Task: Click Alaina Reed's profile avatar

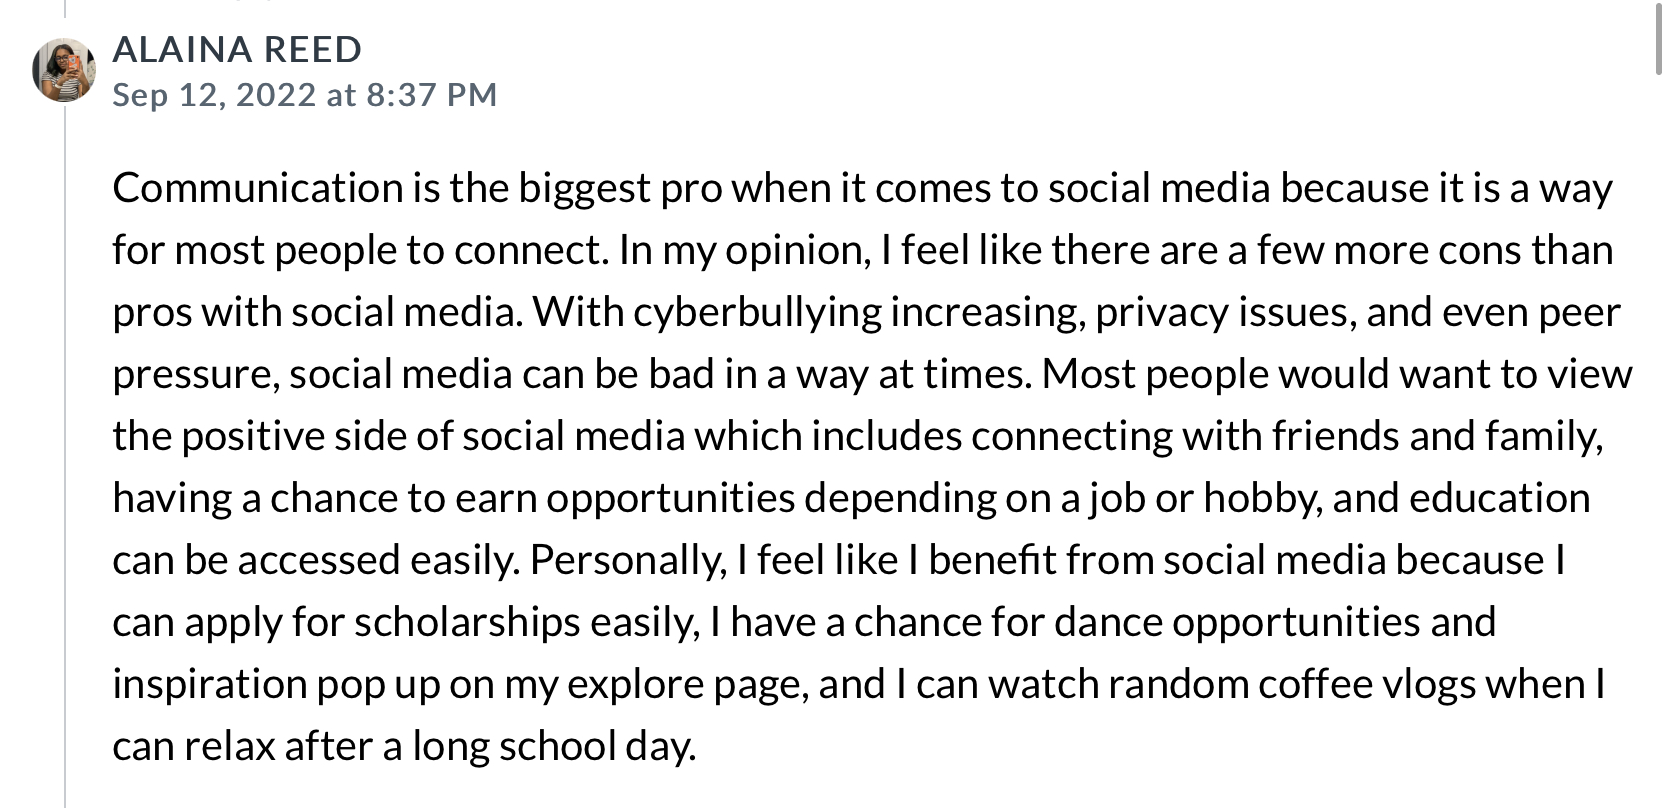Action: [64, 71]
